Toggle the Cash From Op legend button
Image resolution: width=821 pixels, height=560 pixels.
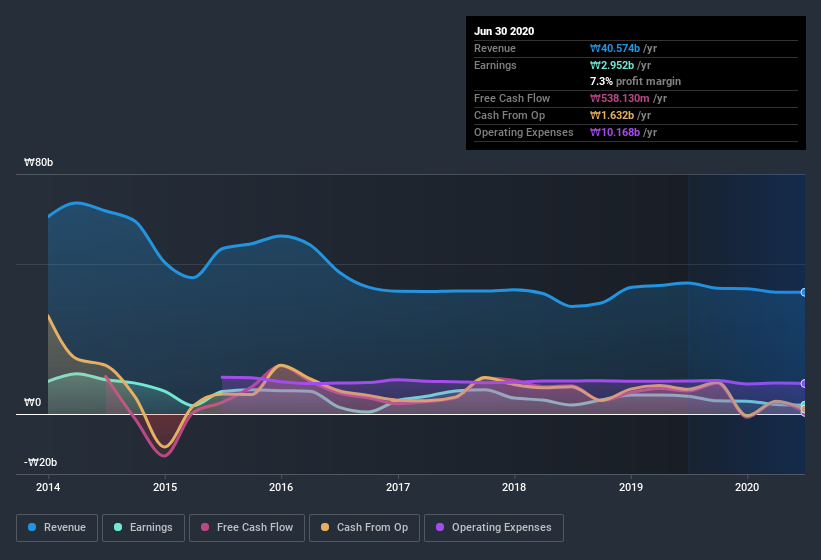364,528
